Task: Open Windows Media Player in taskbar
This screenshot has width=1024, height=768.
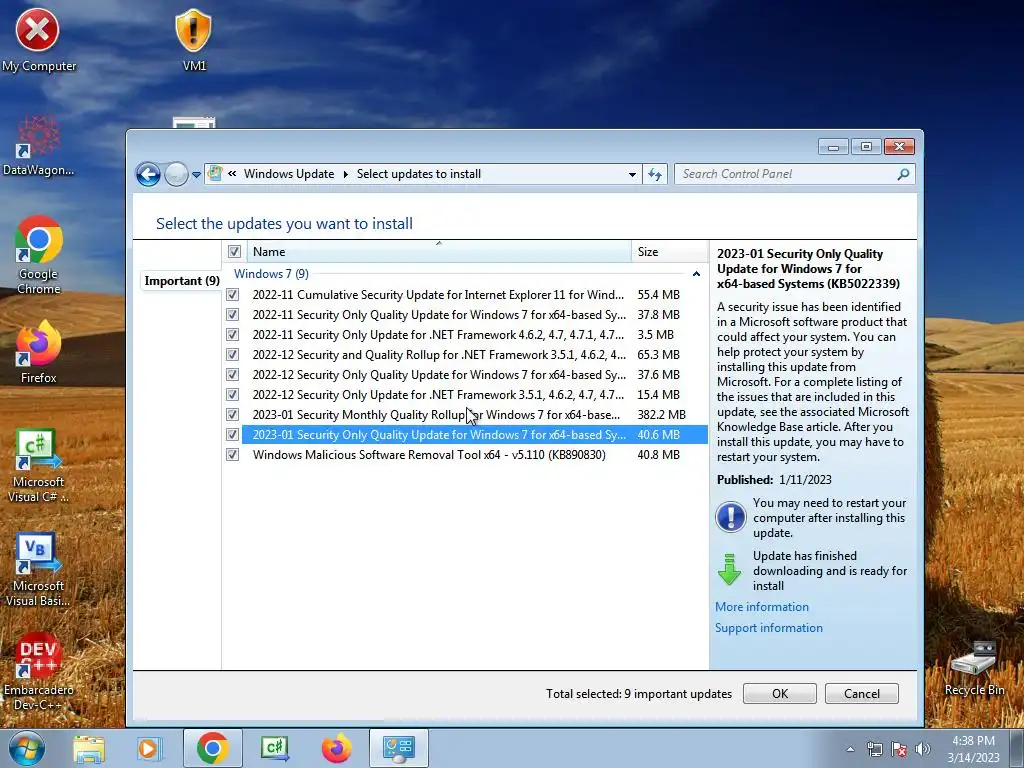Action: [149, 748]
